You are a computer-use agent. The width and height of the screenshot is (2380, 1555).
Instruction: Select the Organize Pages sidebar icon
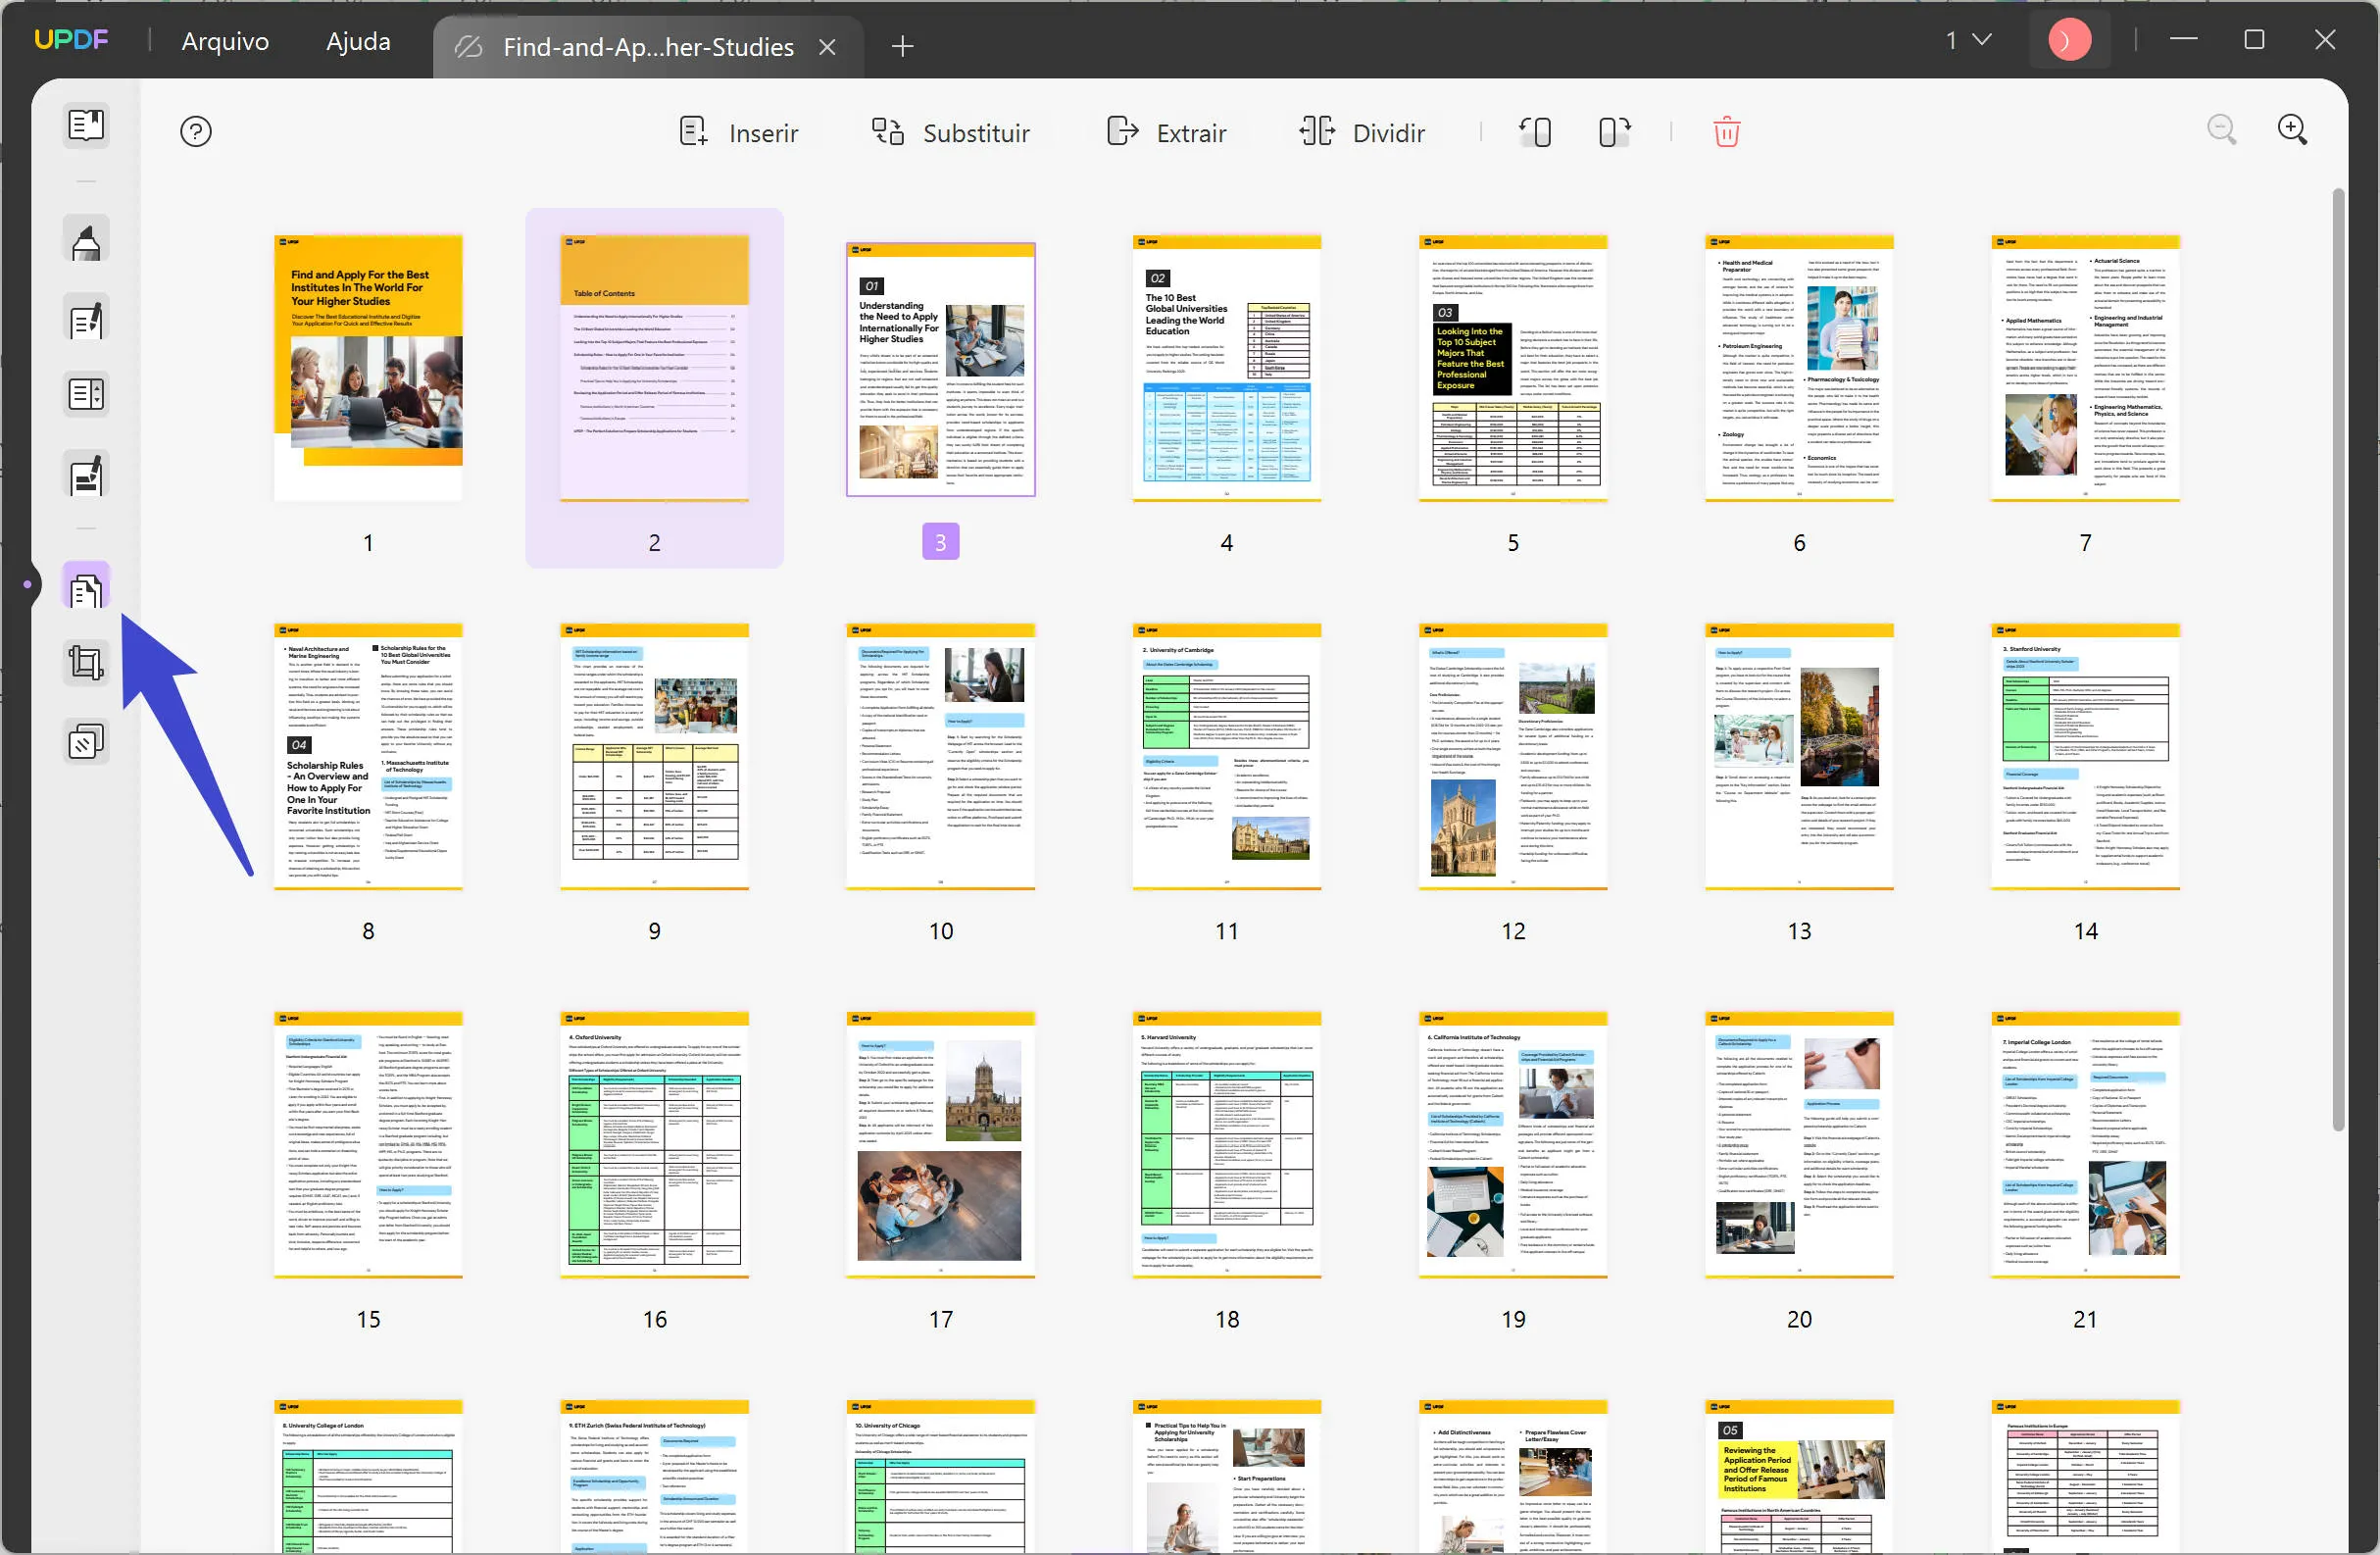(85, 586)
